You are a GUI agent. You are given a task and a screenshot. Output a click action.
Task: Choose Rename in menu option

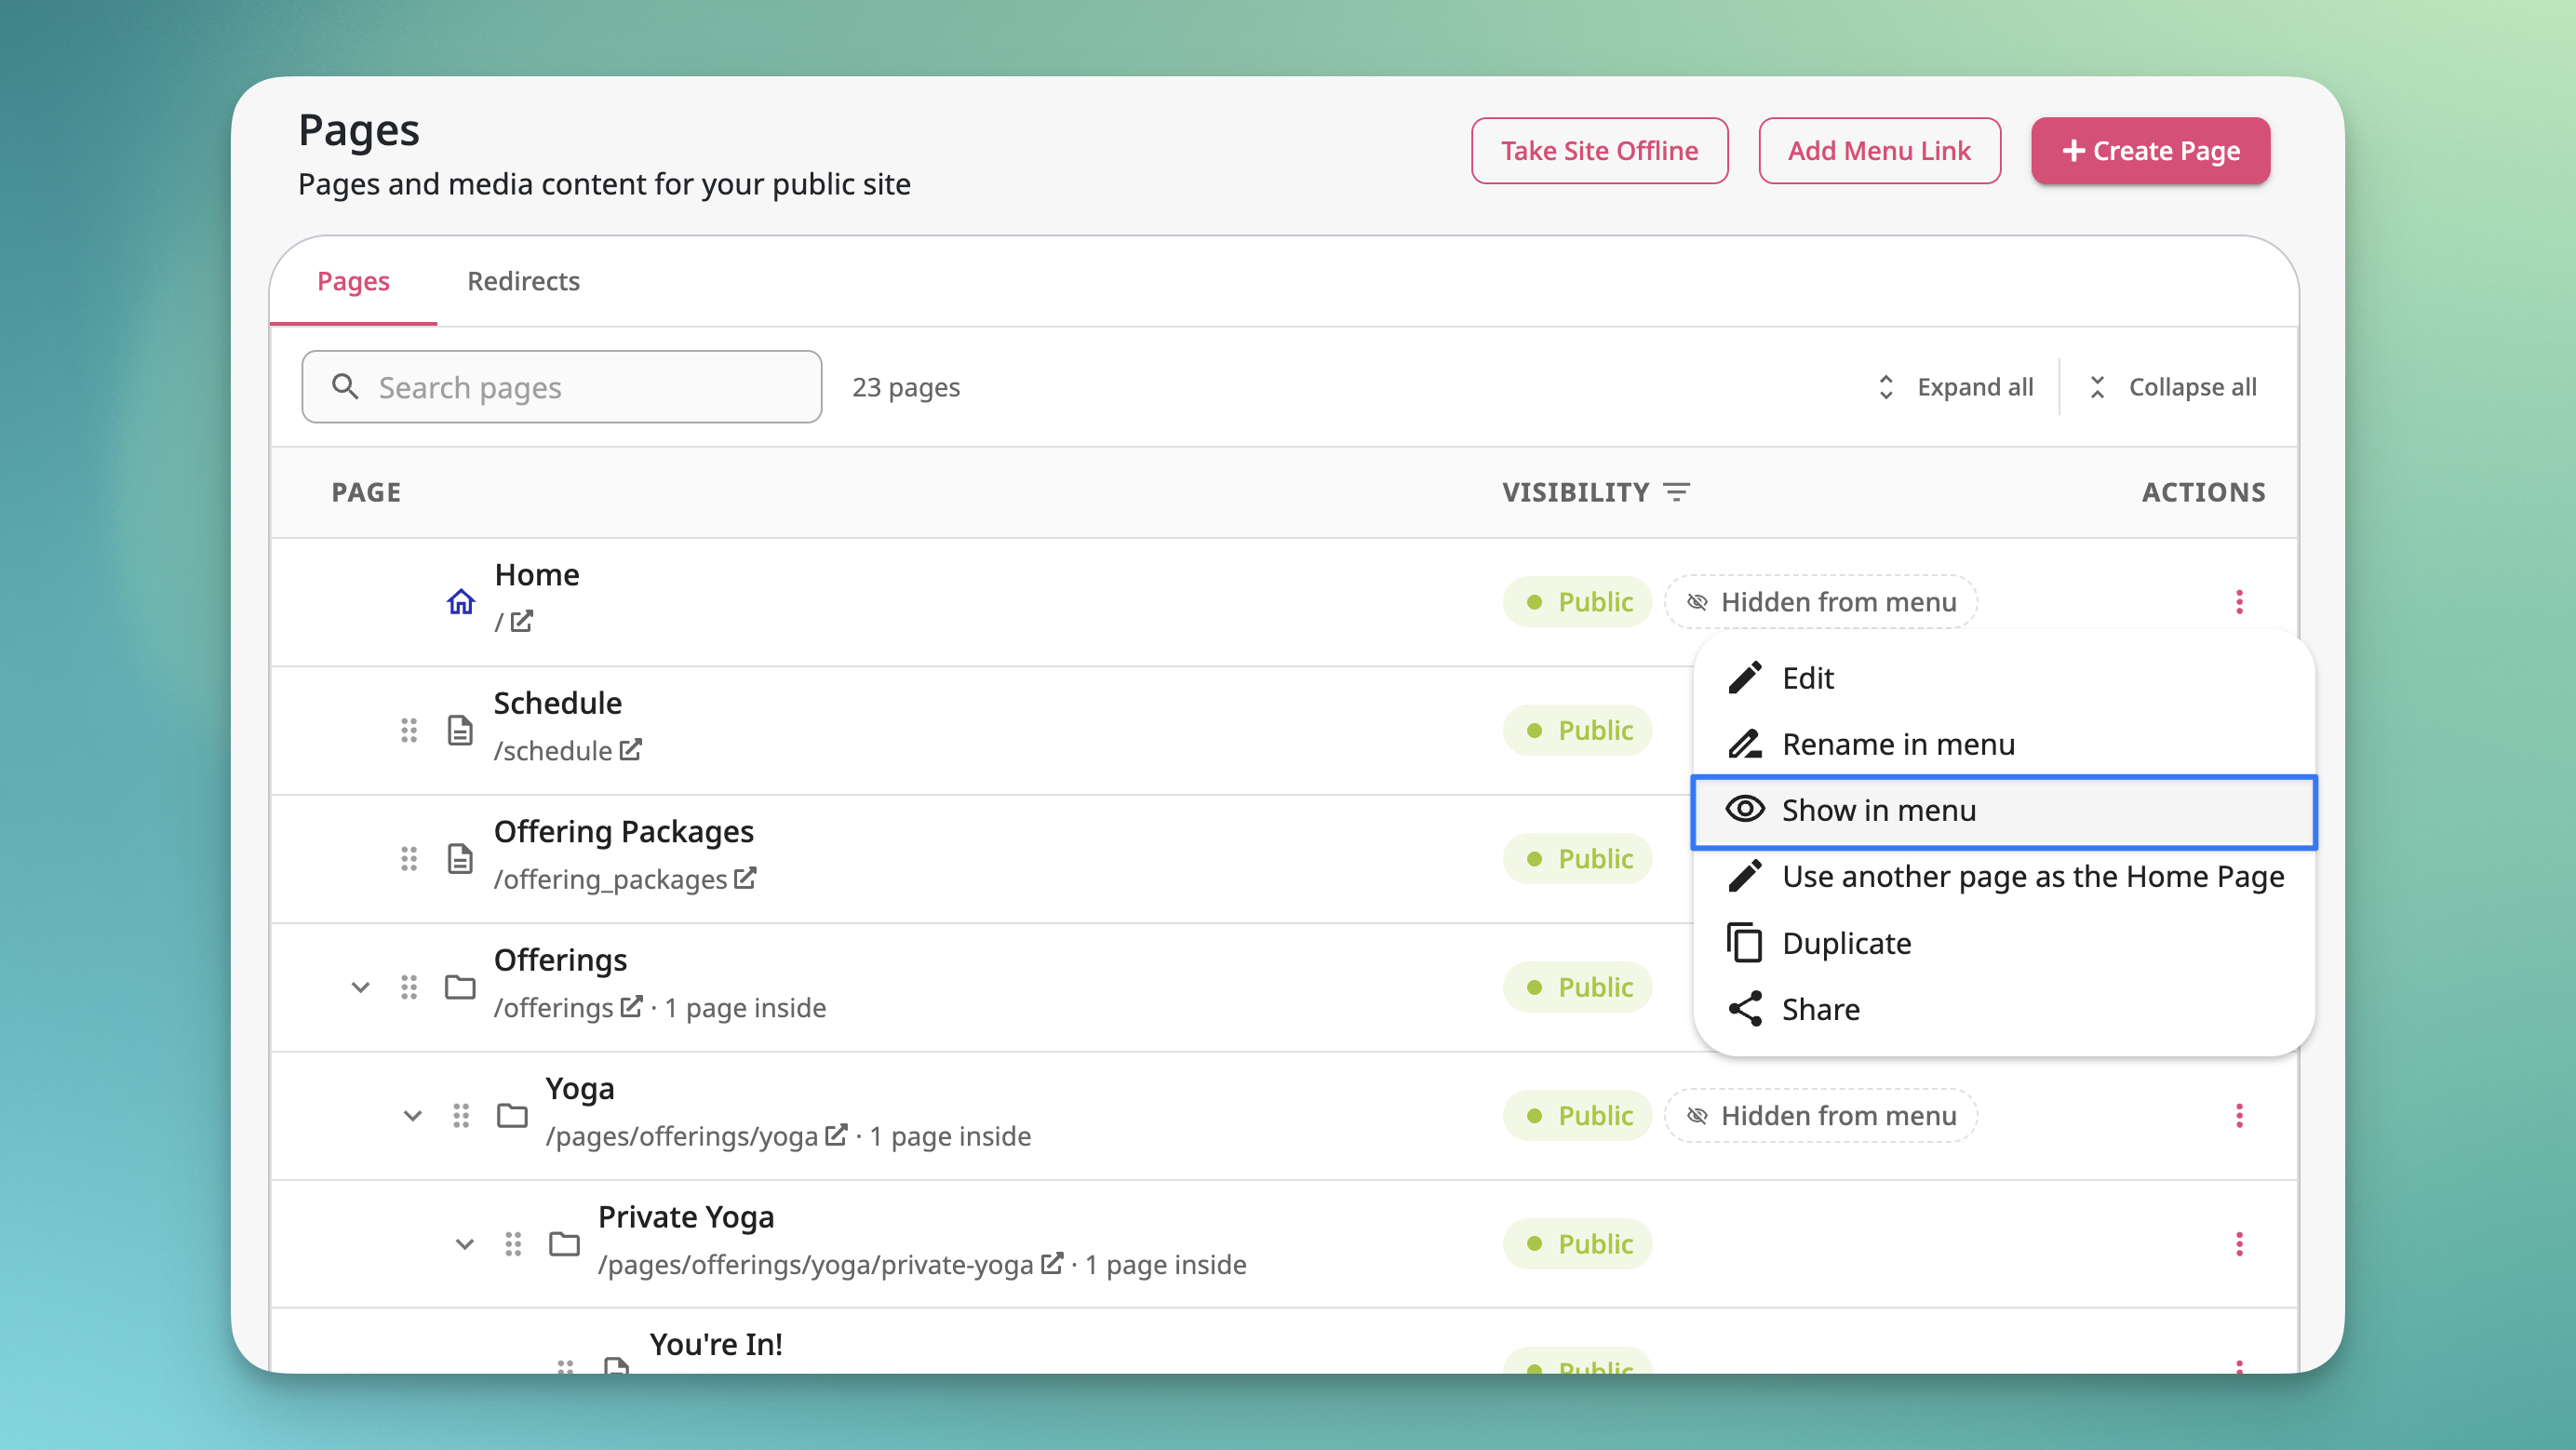coord(2003,744)
